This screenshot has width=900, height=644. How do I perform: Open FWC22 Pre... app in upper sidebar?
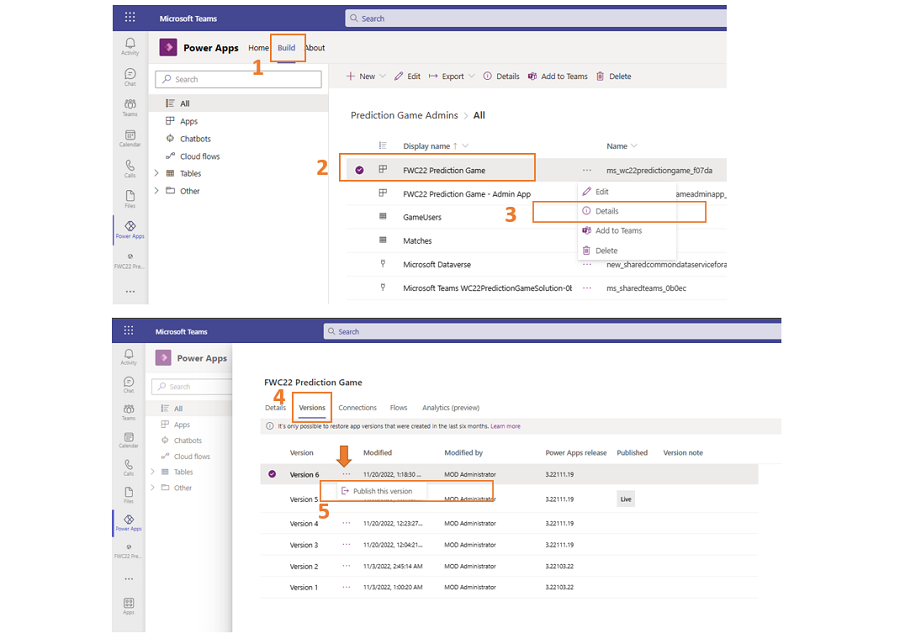click(130, 261)
